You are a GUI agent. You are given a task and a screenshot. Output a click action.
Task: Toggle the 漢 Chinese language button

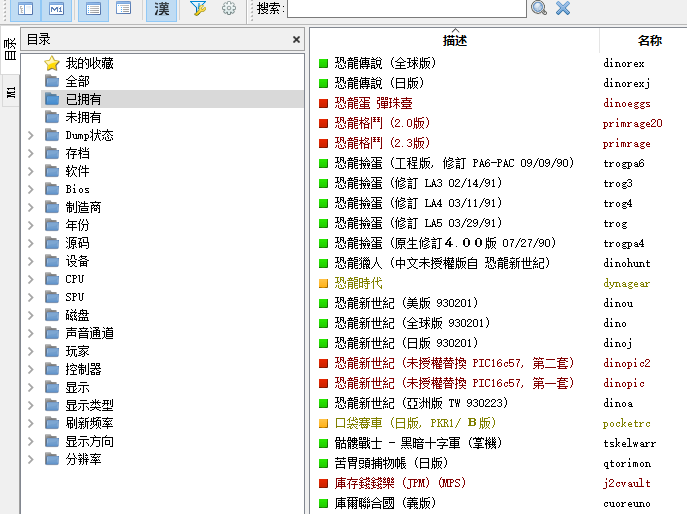(x=162, y=9)
